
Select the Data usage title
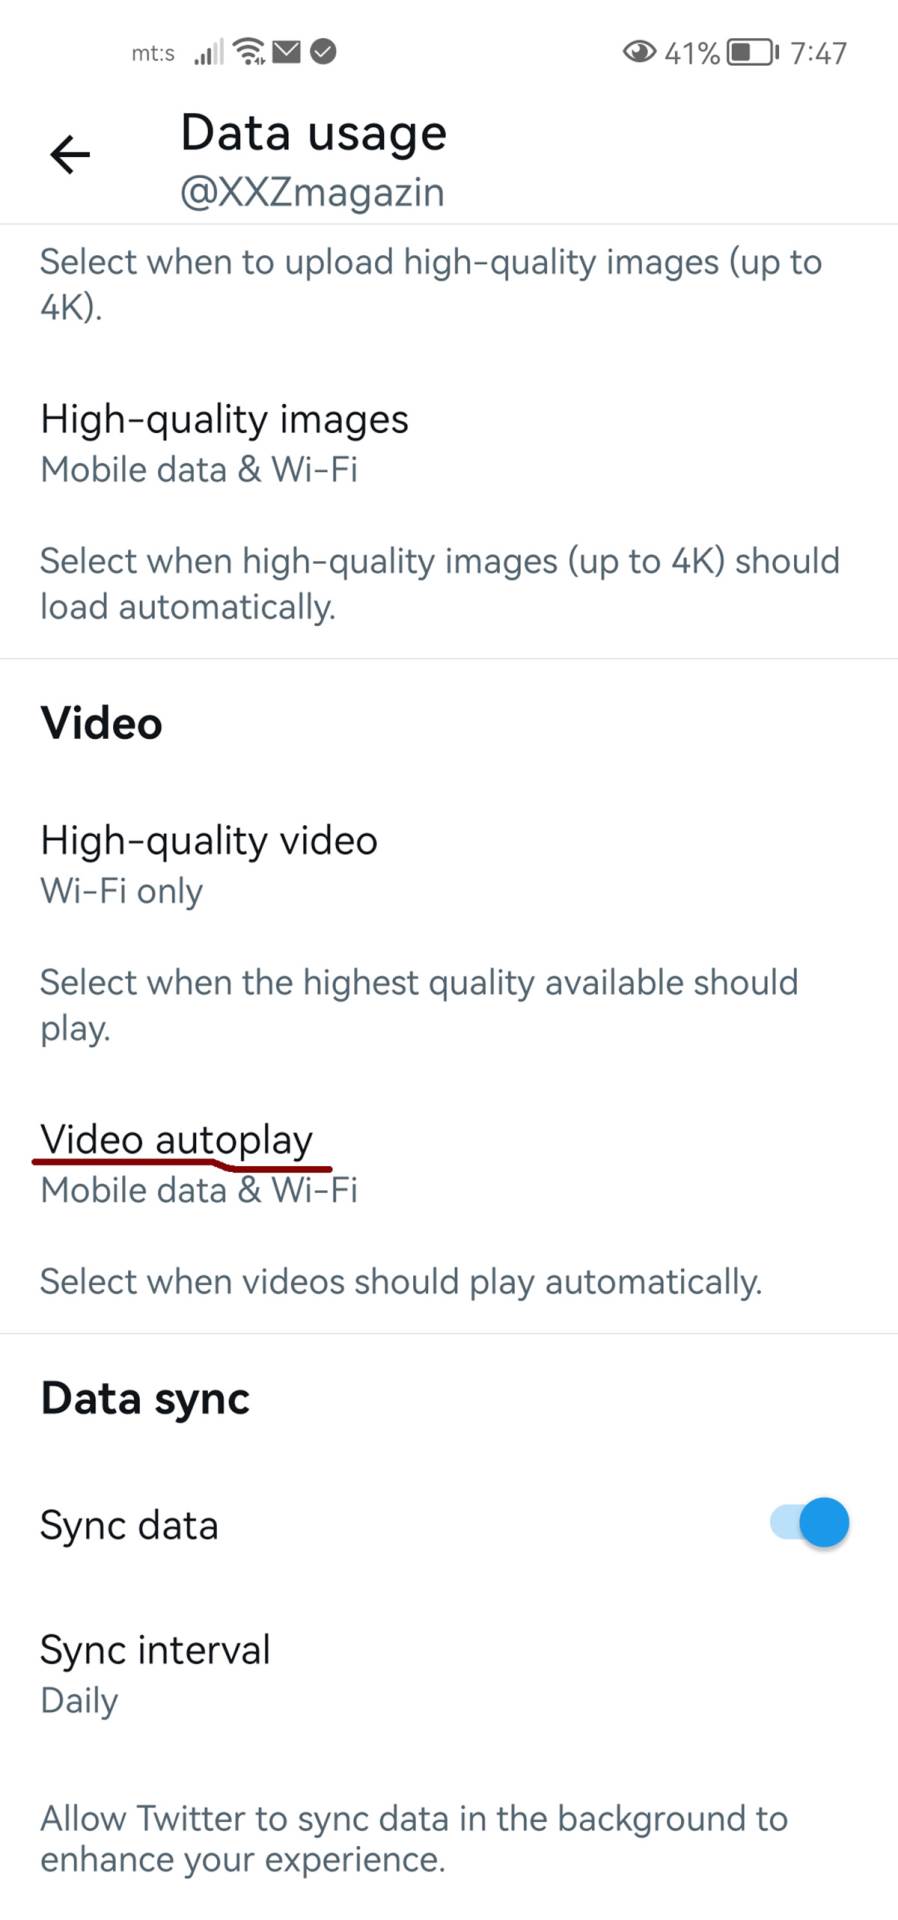click(x=312, y=131)
